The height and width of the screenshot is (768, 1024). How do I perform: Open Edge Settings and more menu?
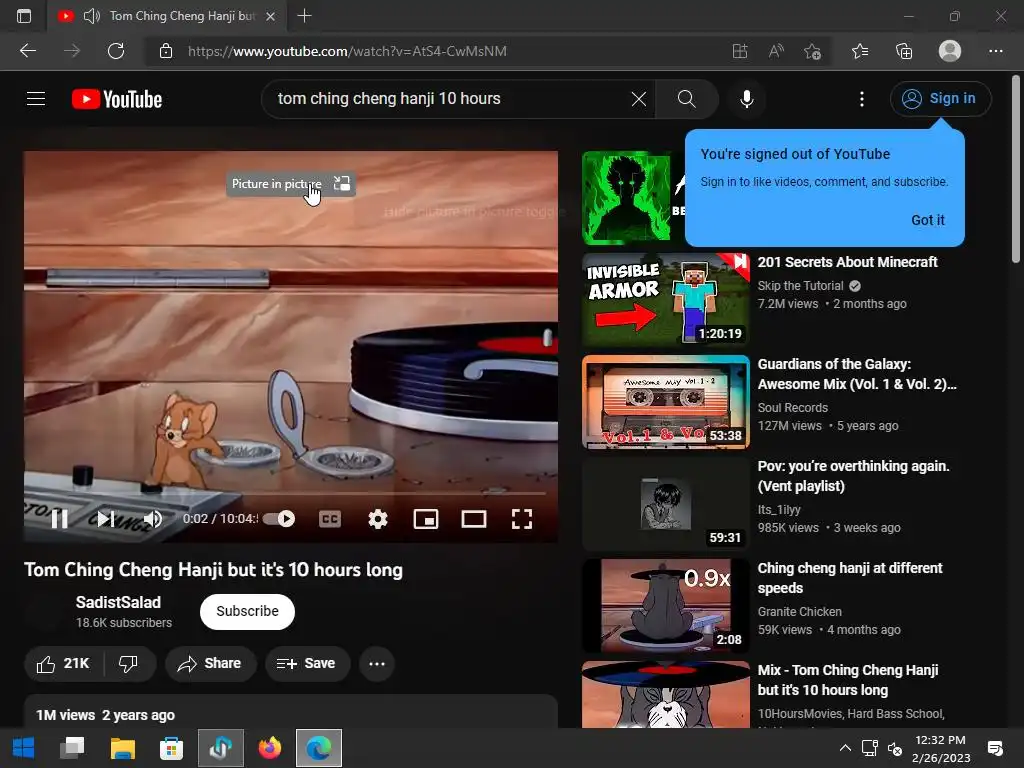click(995, 51)
